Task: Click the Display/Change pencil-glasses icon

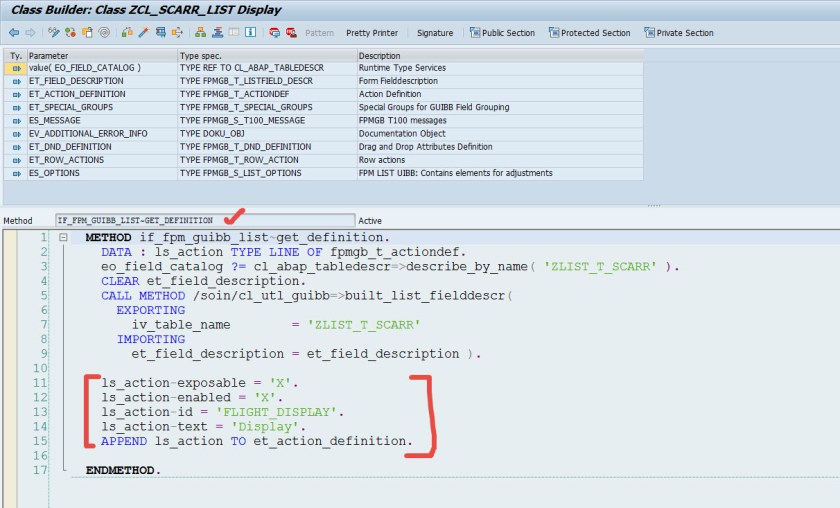Action: pos(54,33)
